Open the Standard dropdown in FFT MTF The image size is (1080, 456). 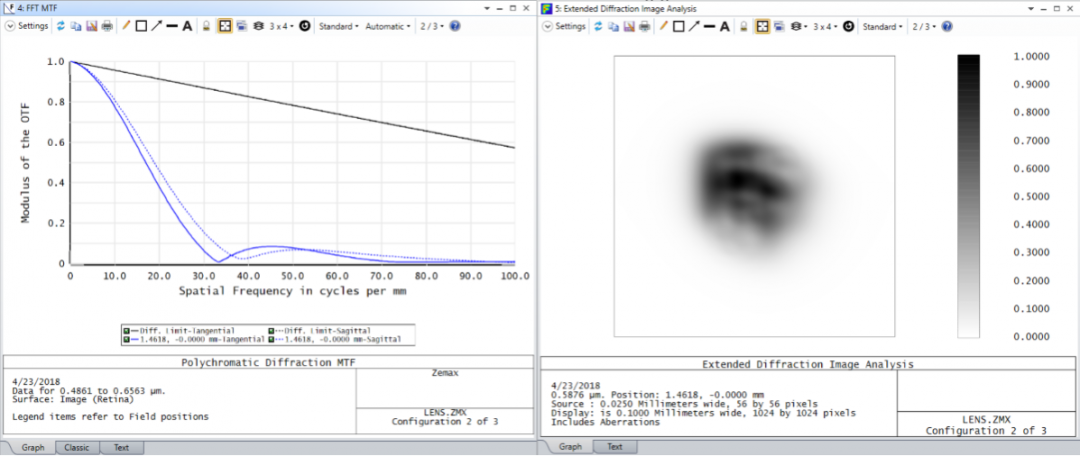(338, 26)
